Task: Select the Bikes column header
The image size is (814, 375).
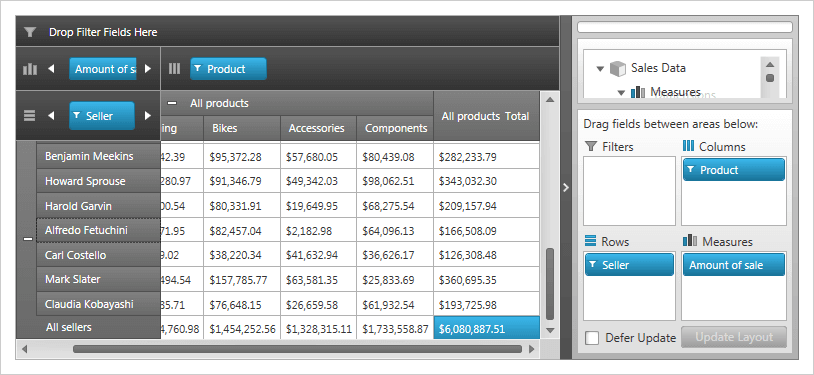Action: point(242,128)
